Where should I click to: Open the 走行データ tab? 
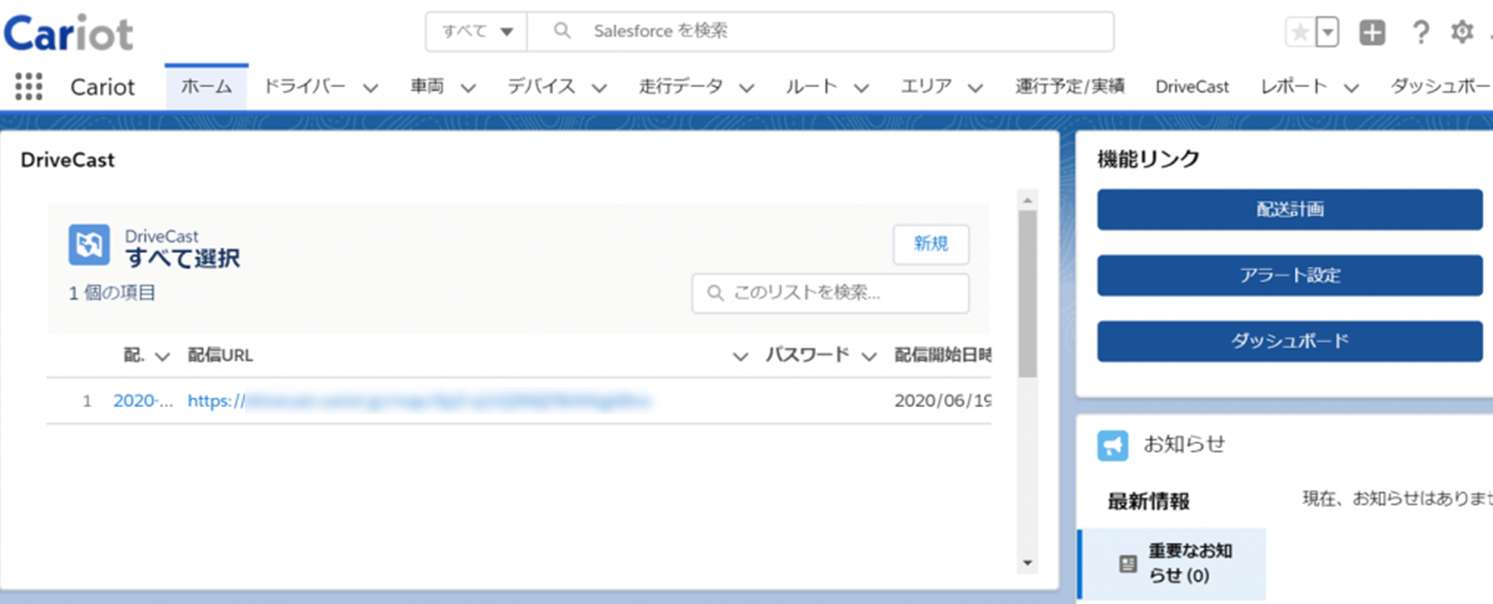(681, 87)
